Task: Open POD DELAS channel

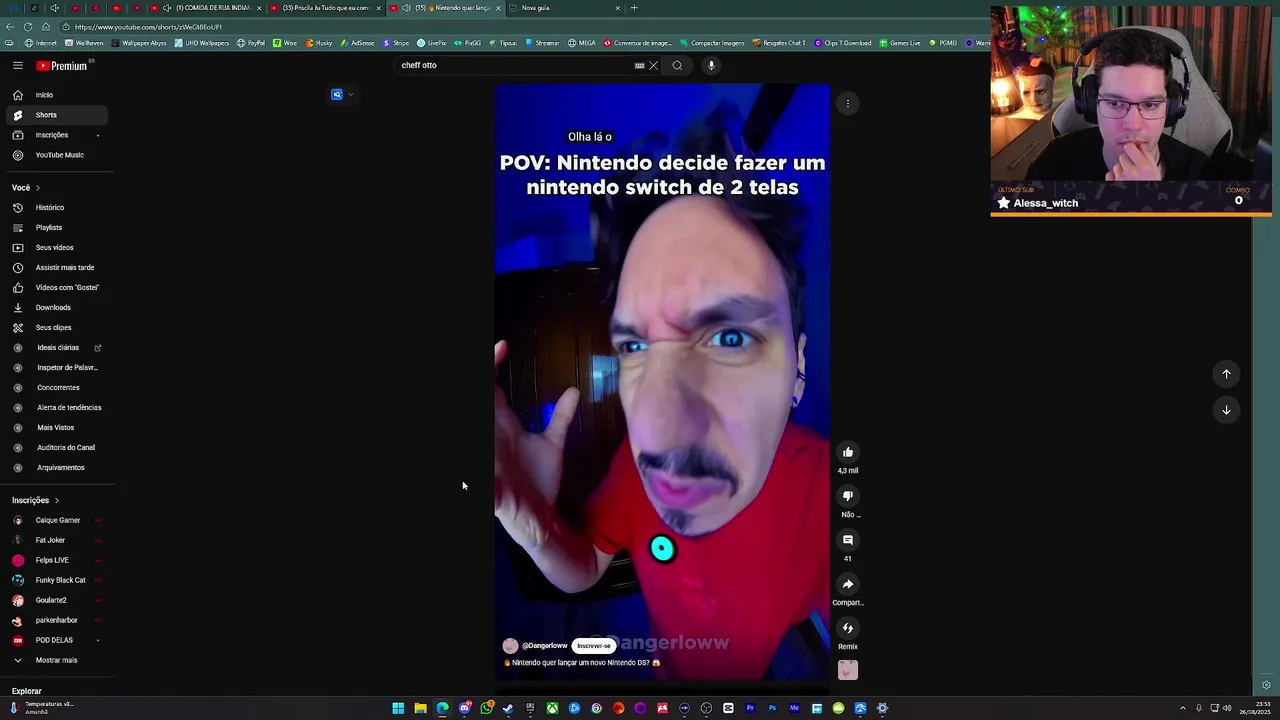Action: (55, 640)
